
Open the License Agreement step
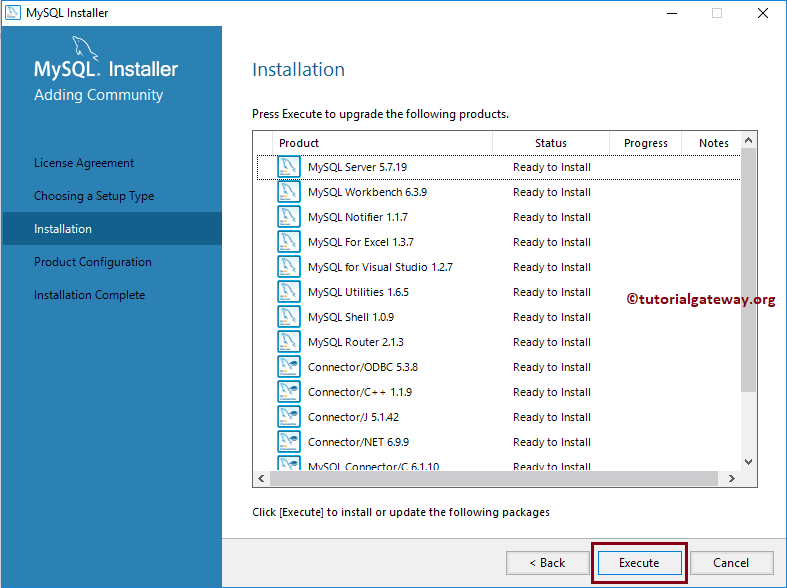click(x=84, y=163)
